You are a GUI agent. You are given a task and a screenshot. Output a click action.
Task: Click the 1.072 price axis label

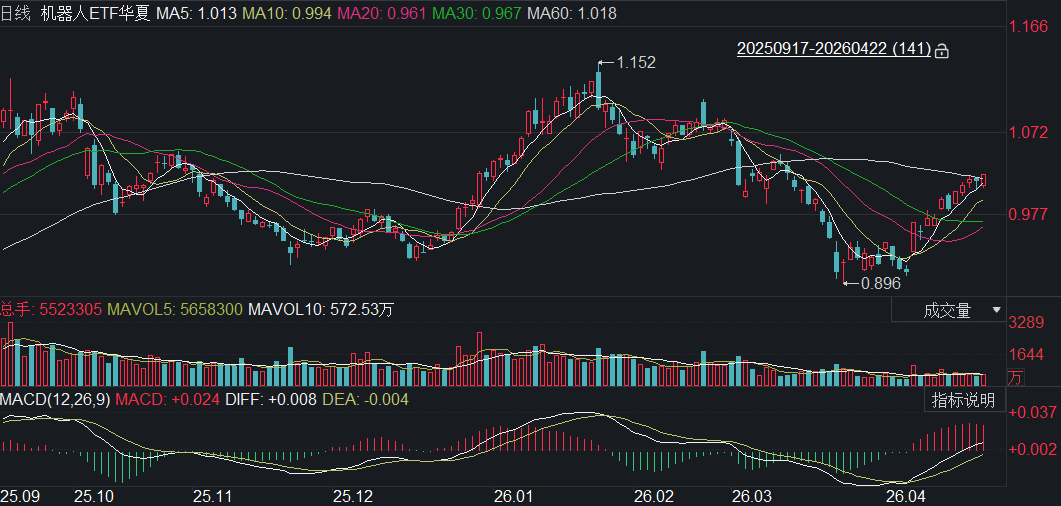pyautogui.click(x=1030, y=132)
